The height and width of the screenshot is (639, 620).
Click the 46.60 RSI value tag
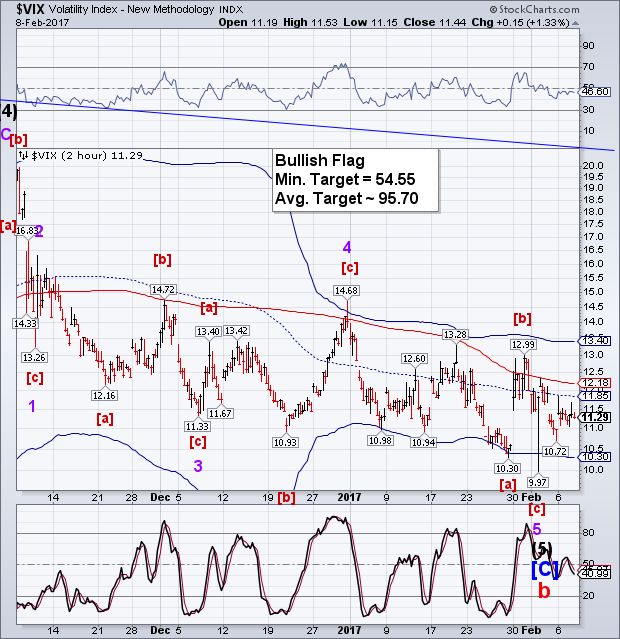pos(596,91)
